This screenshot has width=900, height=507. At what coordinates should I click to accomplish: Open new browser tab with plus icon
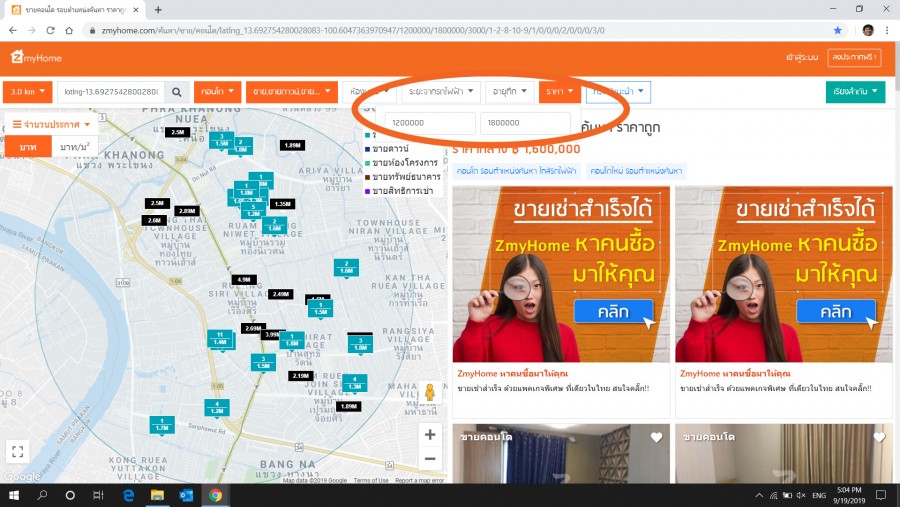pos(158,10)
